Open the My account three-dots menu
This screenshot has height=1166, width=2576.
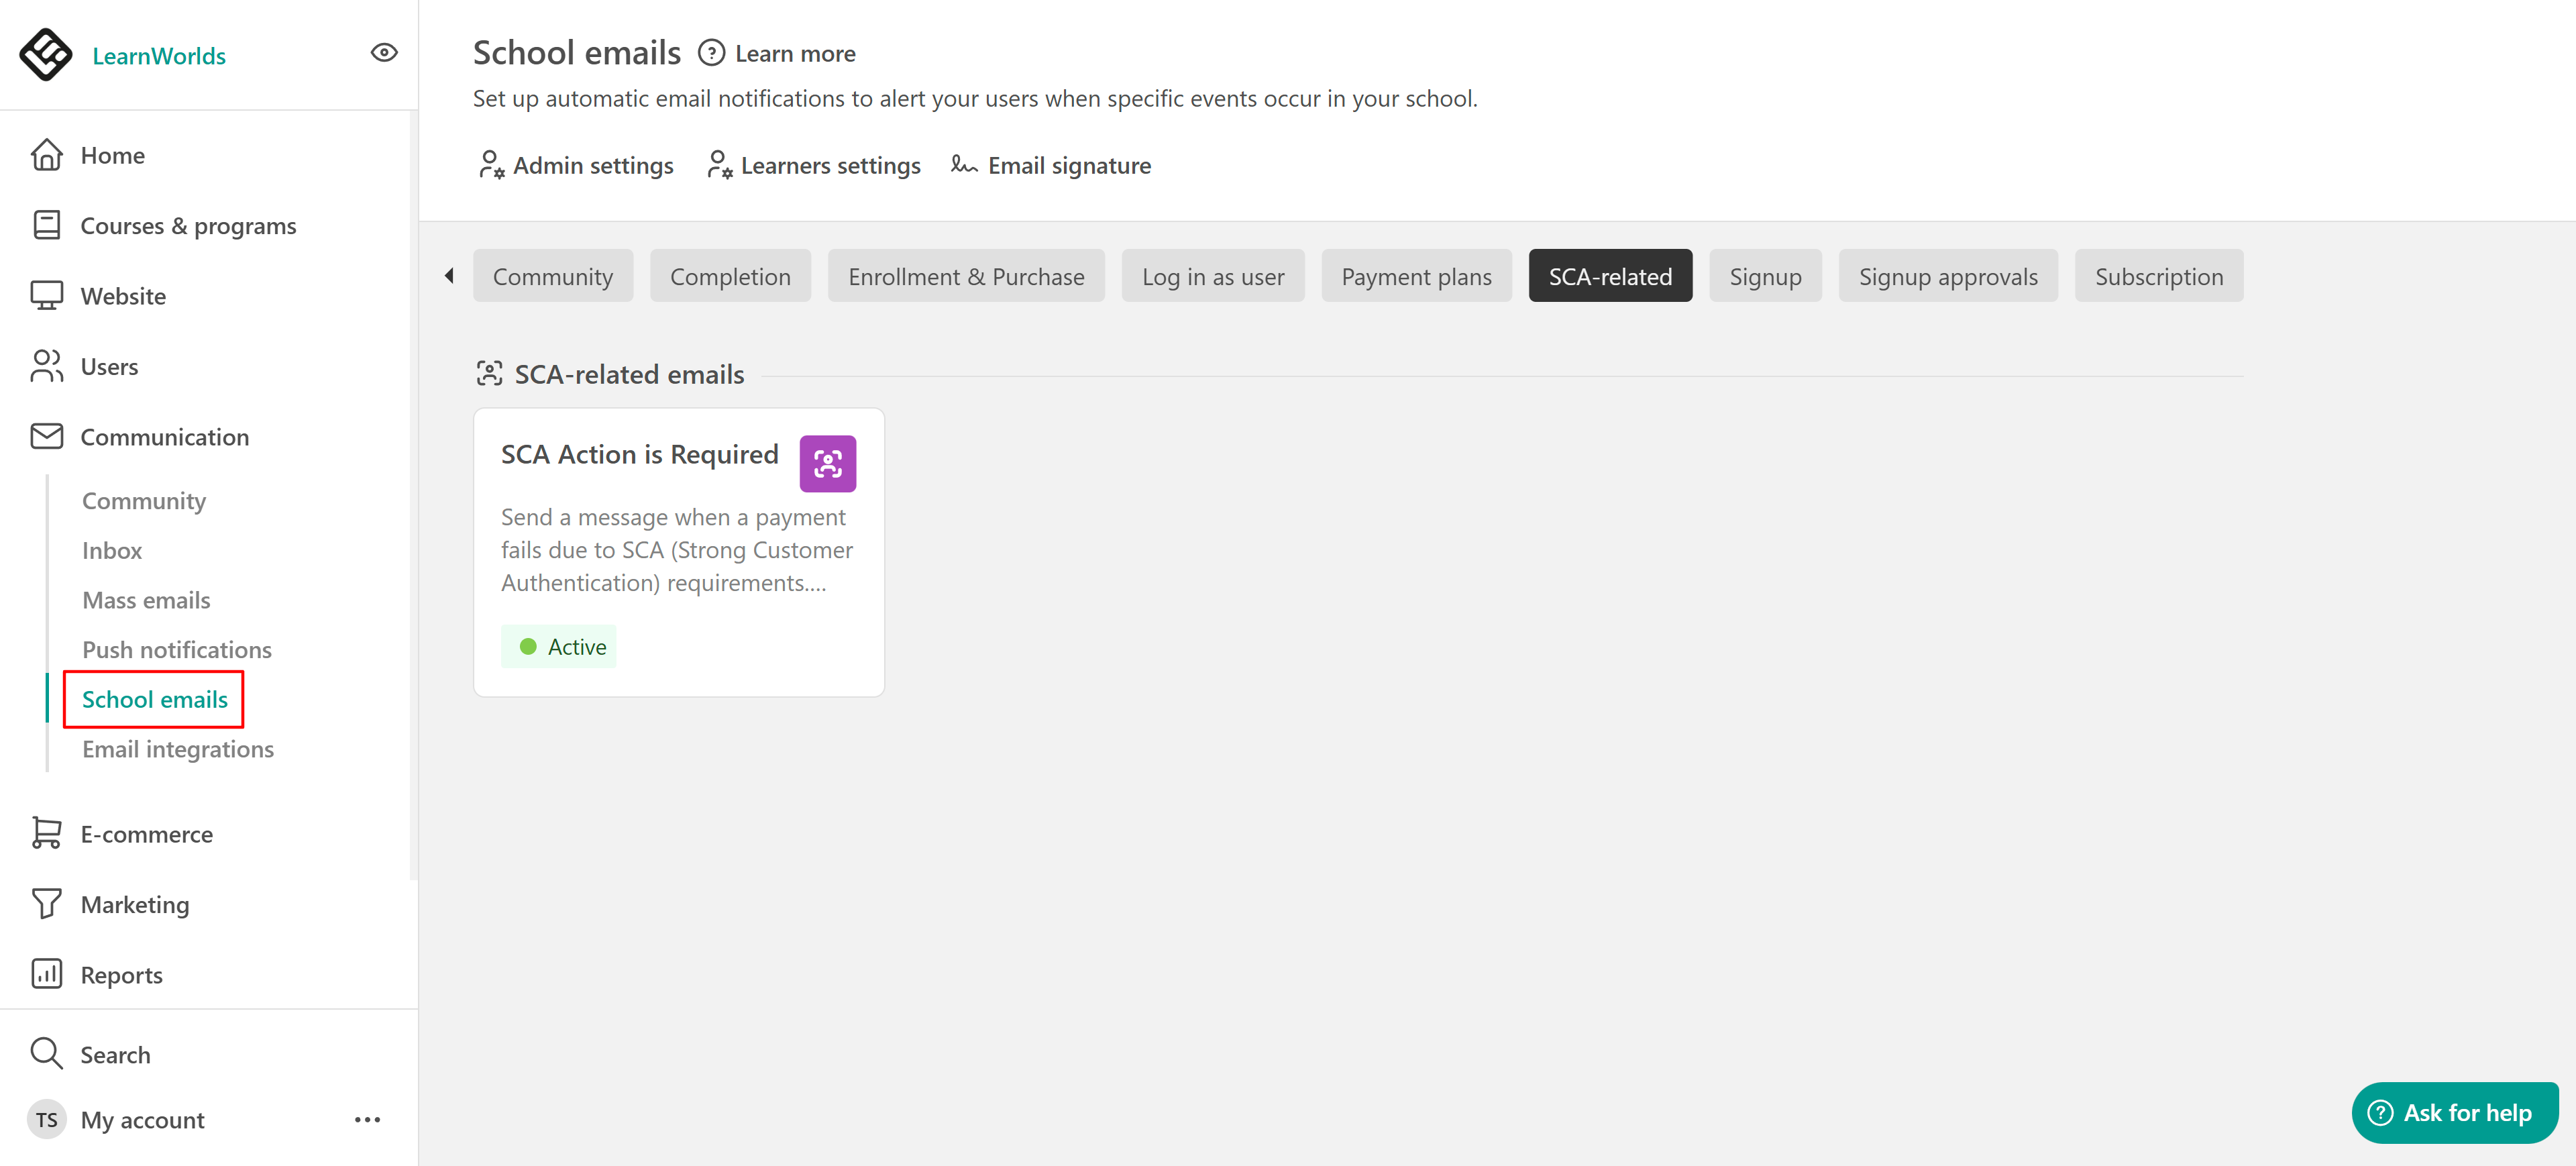coord(367,1119)
